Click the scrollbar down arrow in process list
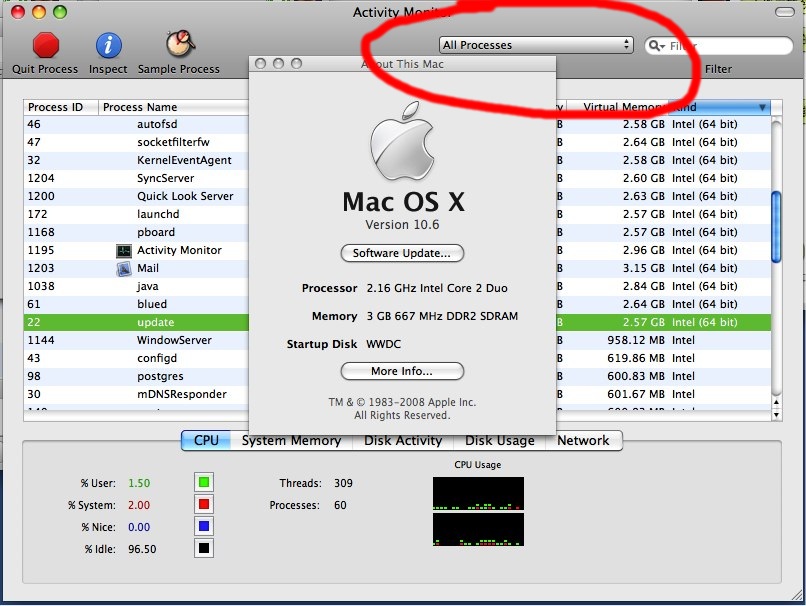Viewport: 806px width, 606px height. [776, 414]
